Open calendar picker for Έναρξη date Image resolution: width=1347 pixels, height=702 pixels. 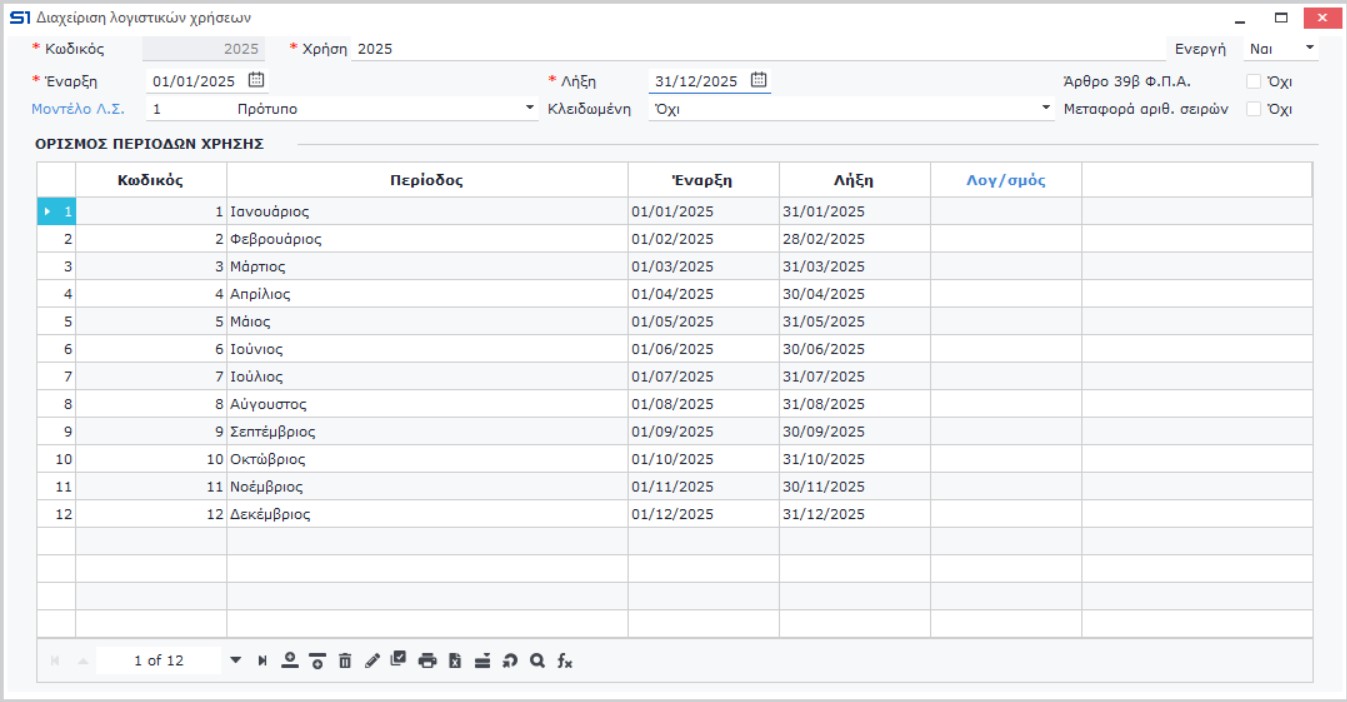pyautogui.click(x=256, y=81)
